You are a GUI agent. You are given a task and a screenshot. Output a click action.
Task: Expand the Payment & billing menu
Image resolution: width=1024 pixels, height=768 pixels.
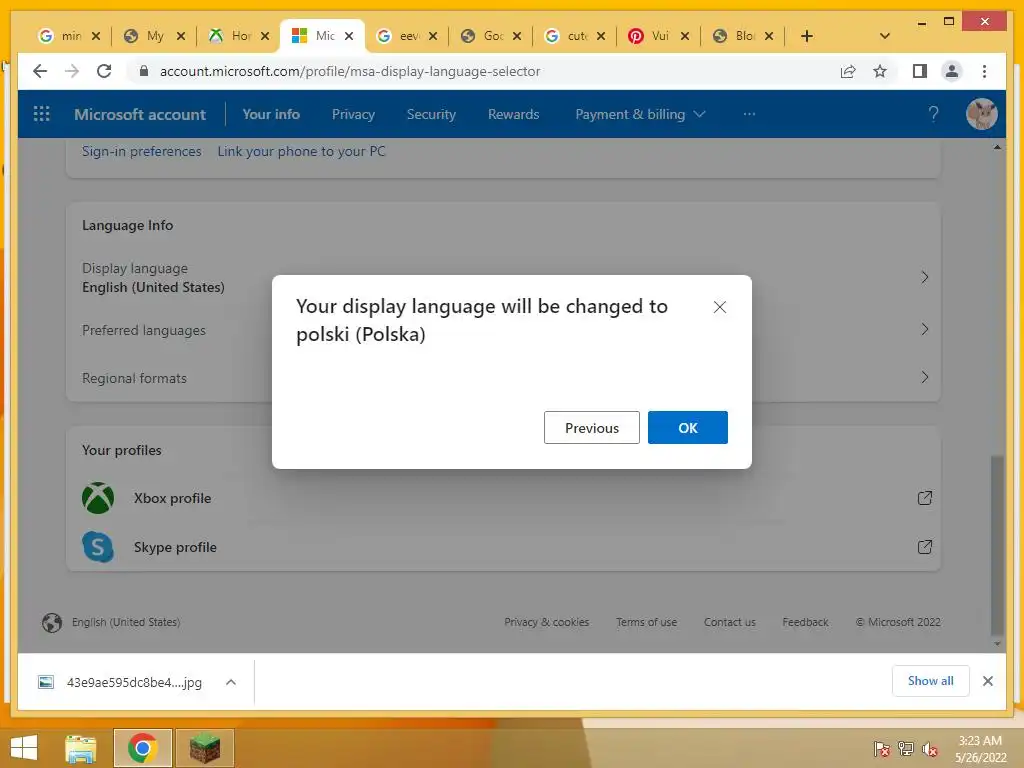640,114
